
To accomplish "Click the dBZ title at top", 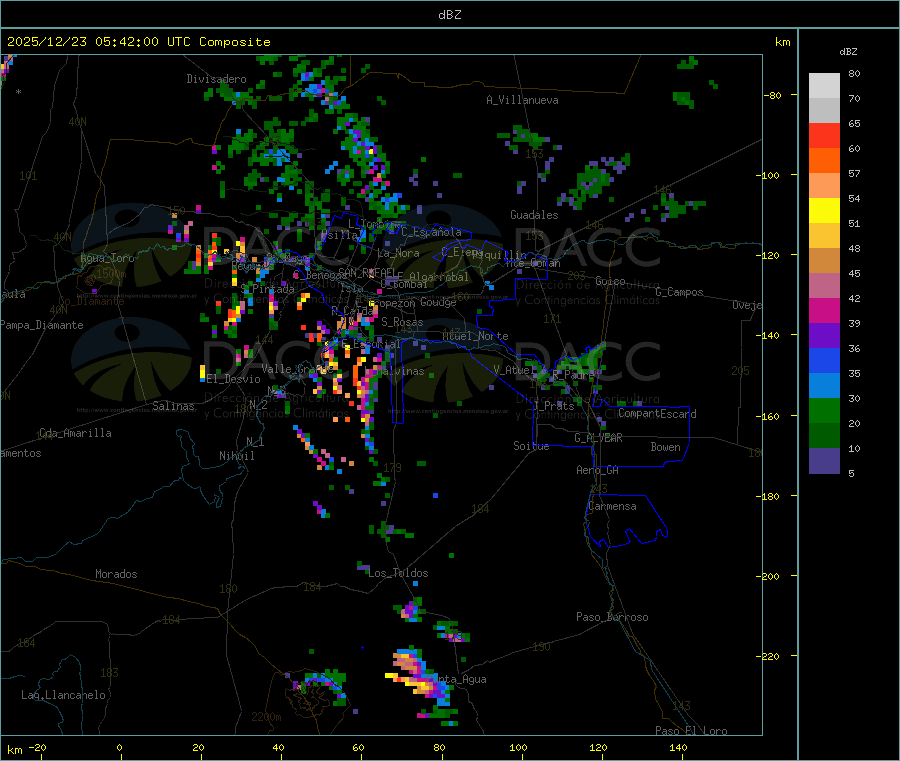I will [x=449, y=14].
